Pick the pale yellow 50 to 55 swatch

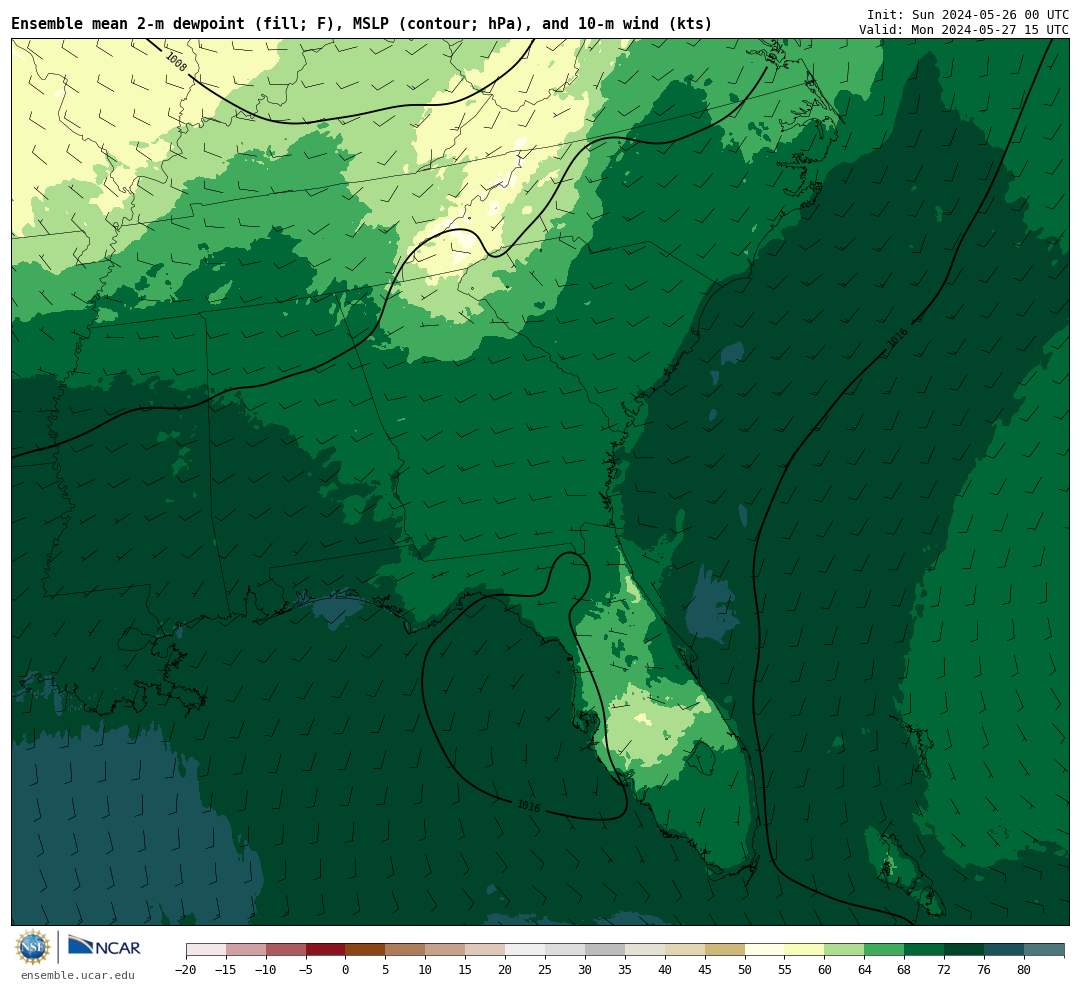(x=764, y=950)
